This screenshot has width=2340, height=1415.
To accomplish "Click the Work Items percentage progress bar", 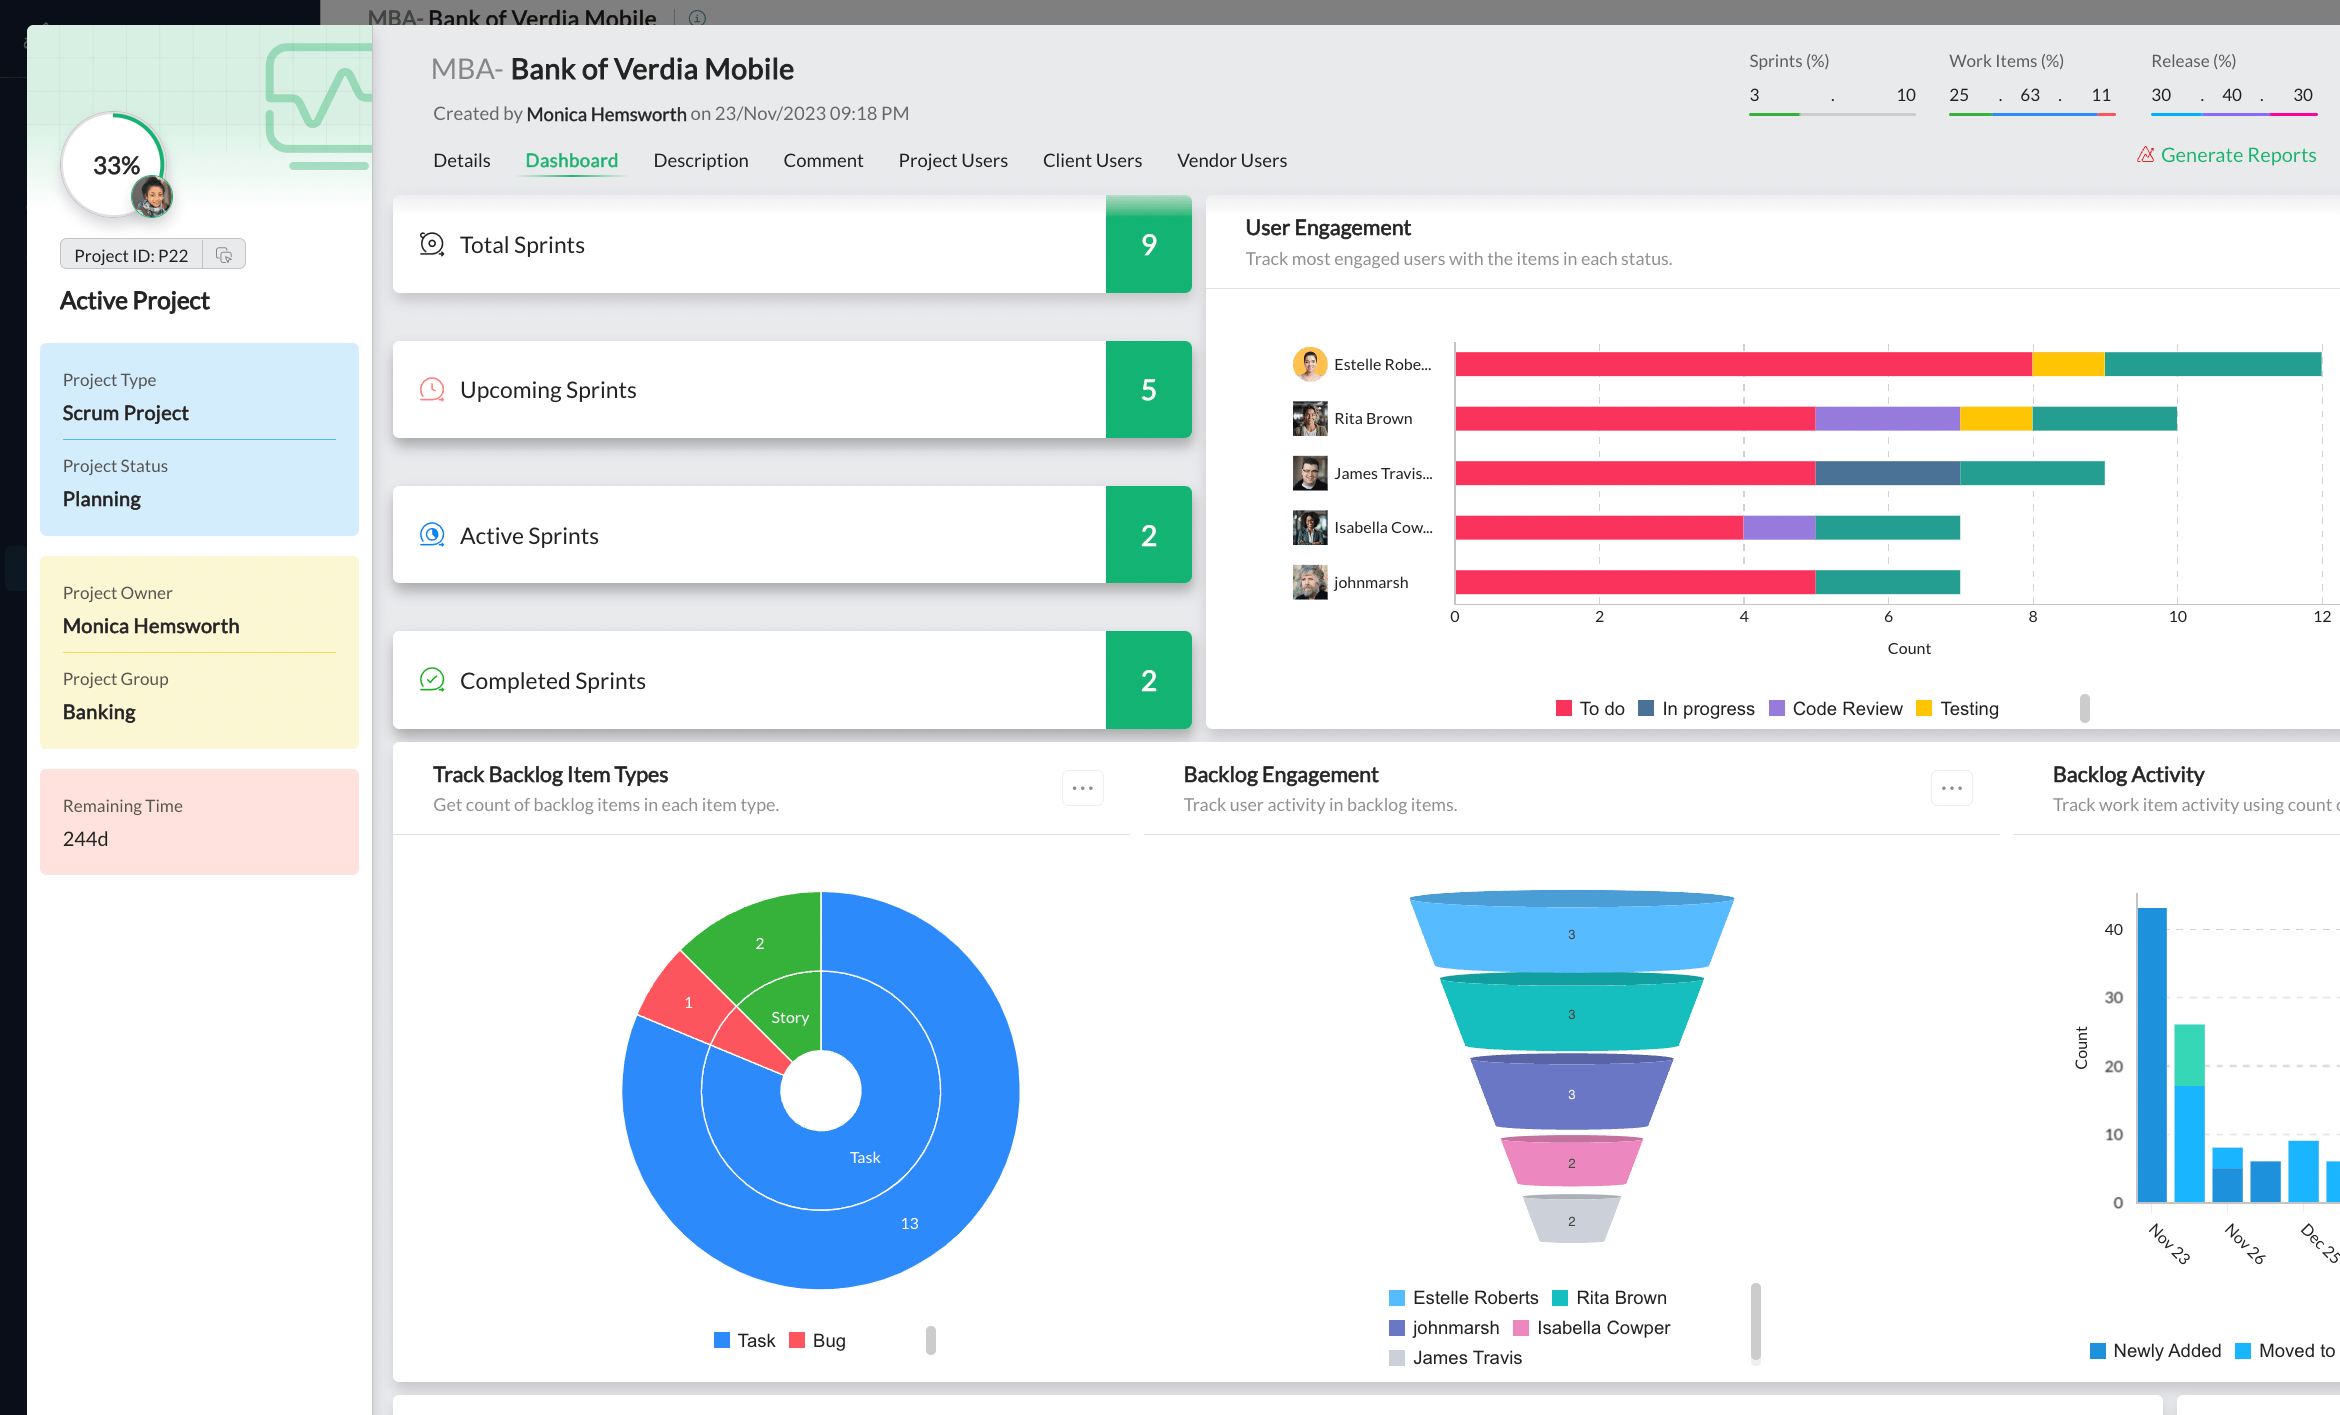I will coord(2031,115).
